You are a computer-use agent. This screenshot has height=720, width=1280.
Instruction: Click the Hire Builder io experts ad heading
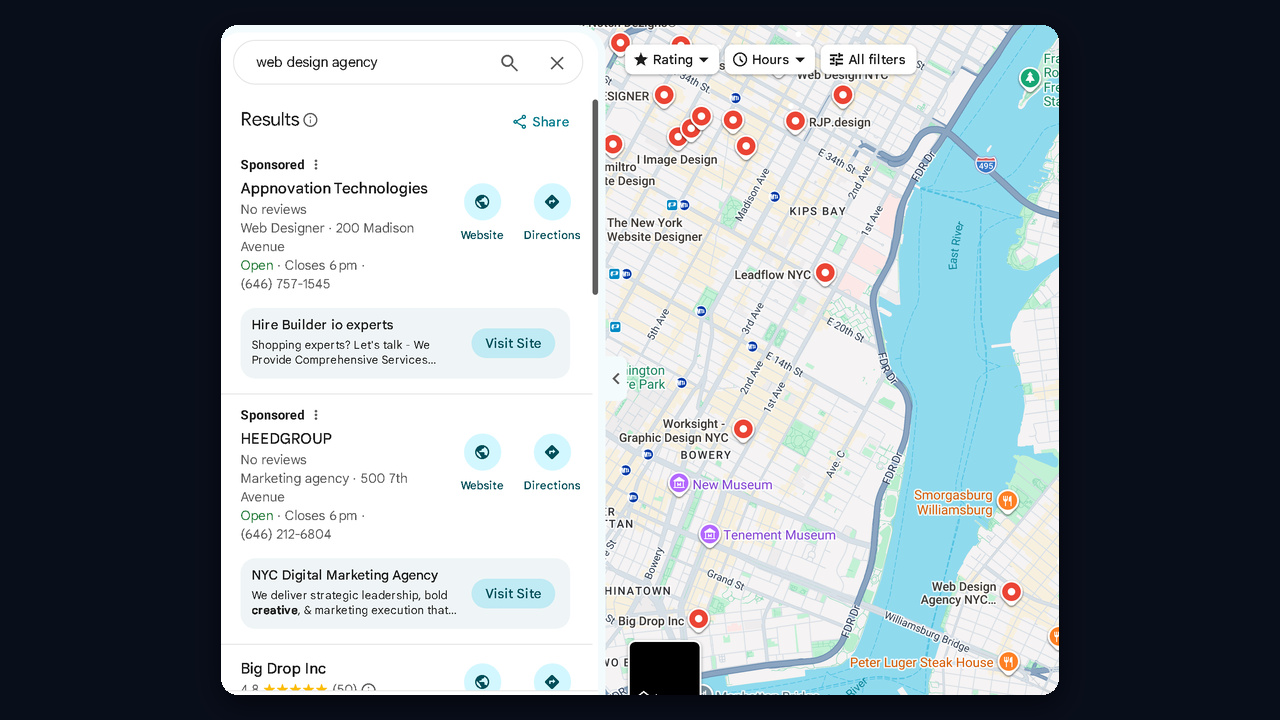(x=322, y=325)
